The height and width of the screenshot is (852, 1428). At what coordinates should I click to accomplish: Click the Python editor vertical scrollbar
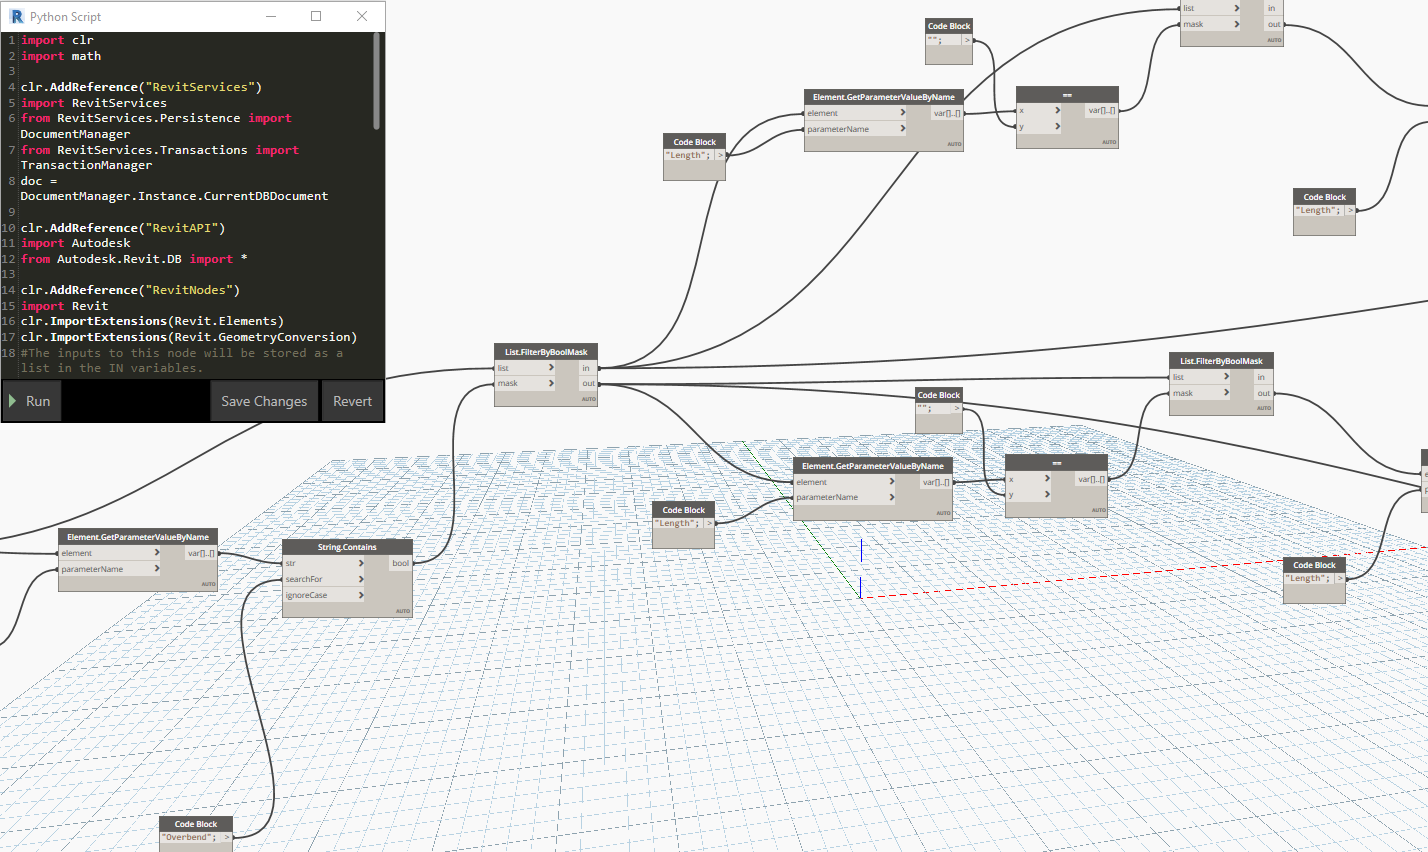pyautogui.click(x=376, y=81)
